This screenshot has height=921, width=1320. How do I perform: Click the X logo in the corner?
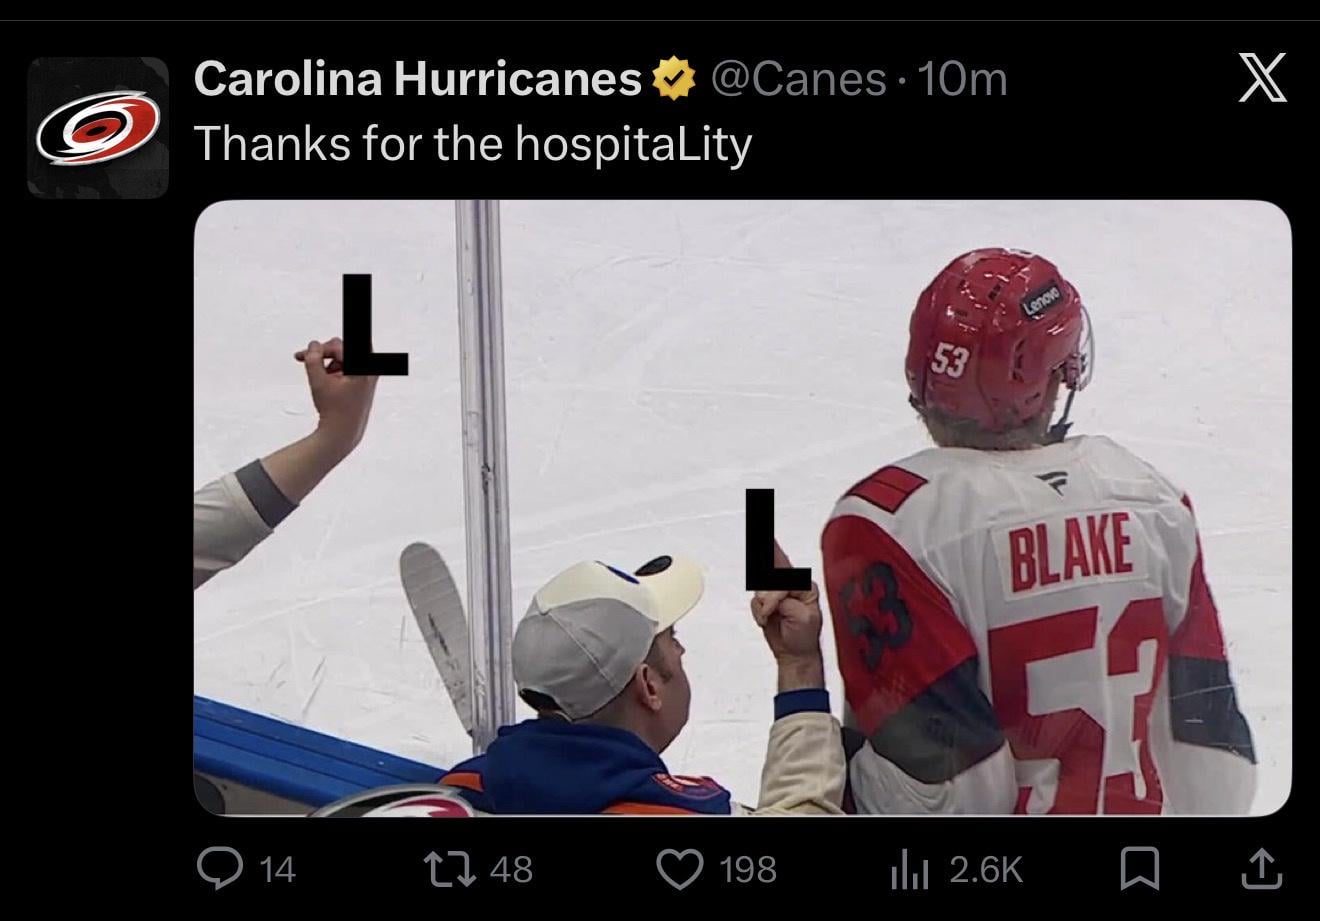[1262, 79]
